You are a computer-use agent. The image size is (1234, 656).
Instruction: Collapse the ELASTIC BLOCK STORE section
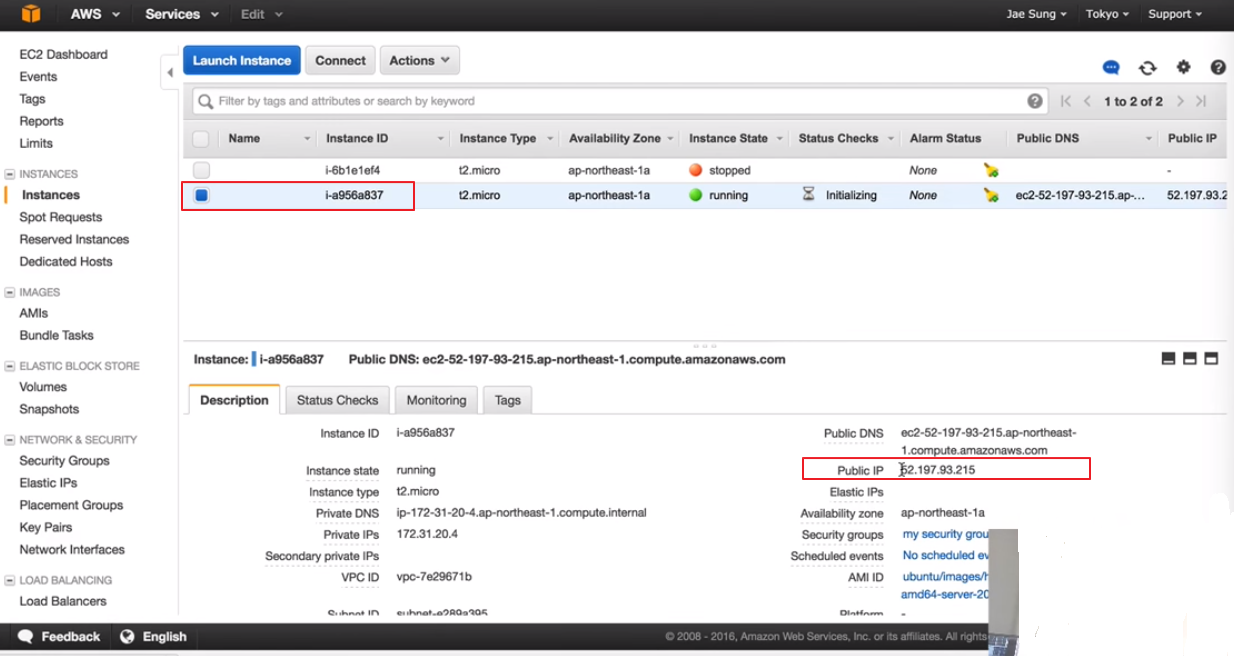(x=10, y=366)
